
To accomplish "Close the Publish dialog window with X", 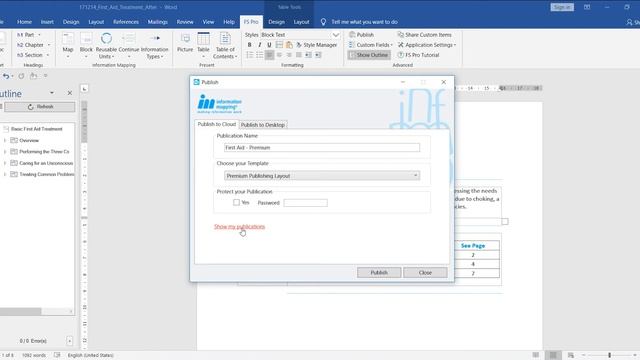I will pyautogui.click(x=444, y=82).
